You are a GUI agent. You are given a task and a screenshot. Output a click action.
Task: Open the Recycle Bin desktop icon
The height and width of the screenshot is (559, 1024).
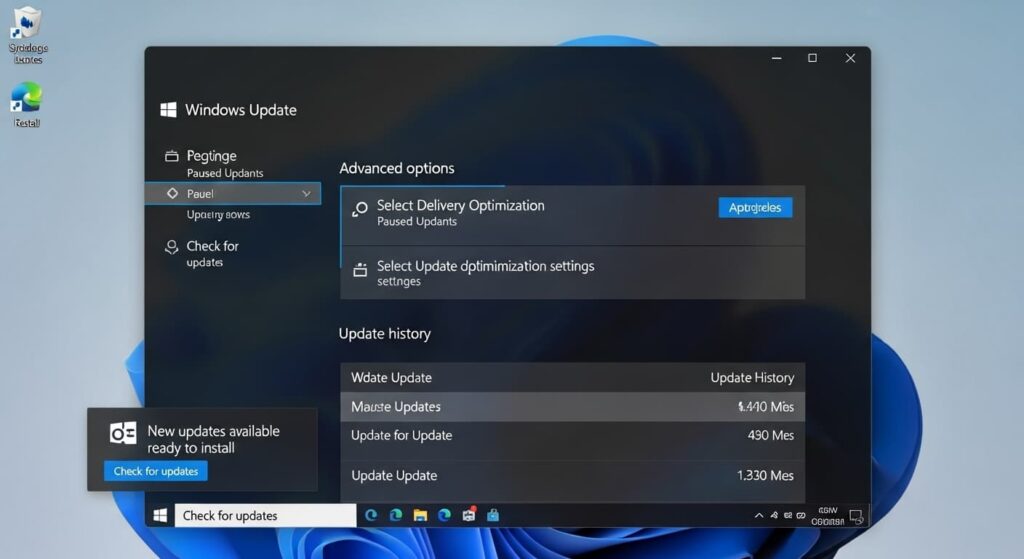(x=27, y=35)
